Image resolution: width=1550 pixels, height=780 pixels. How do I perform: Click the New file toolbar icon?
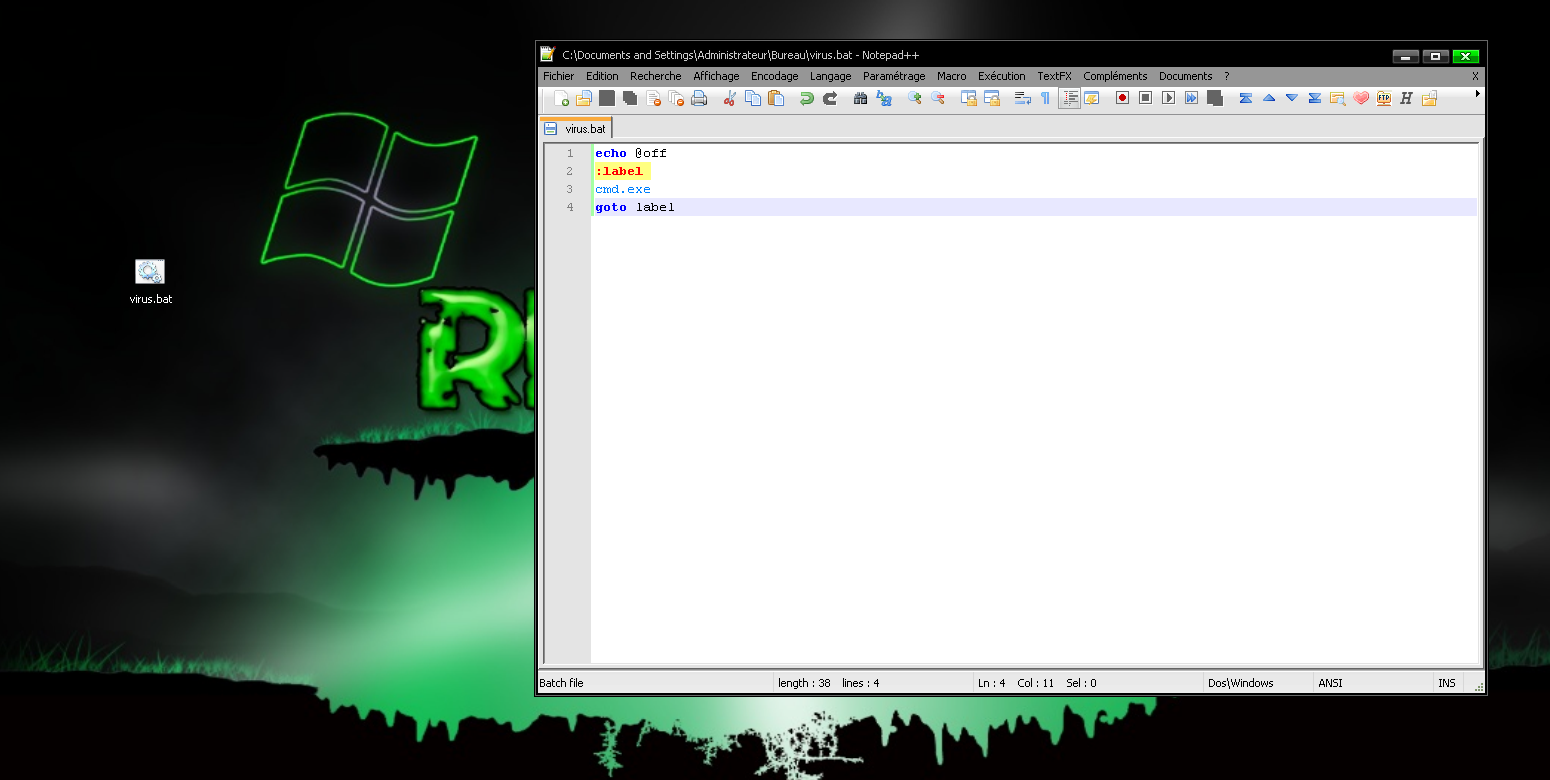coord(561,98)
